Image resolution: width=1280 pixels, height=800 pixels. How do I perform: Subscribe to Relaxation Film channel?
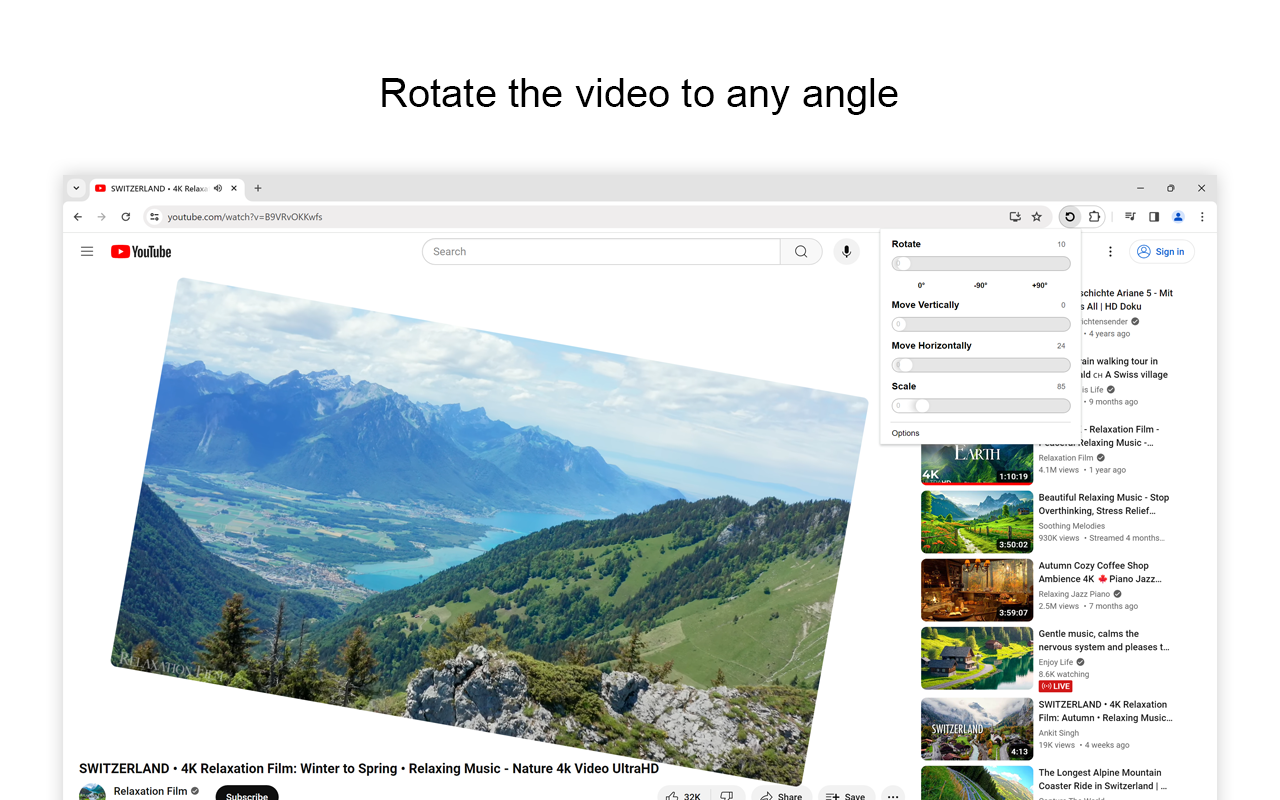pos(247,795)
